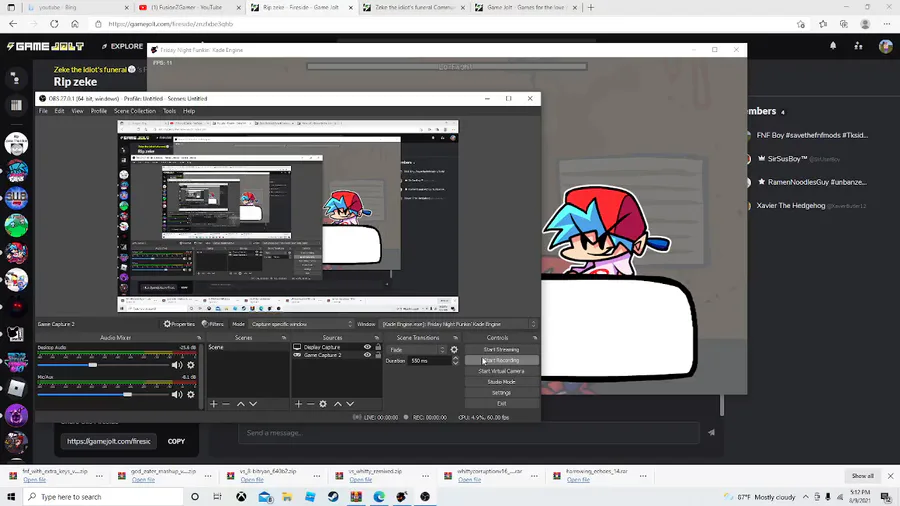Click Show all downloads button
The image size is (900, 506).
point(862,476)
